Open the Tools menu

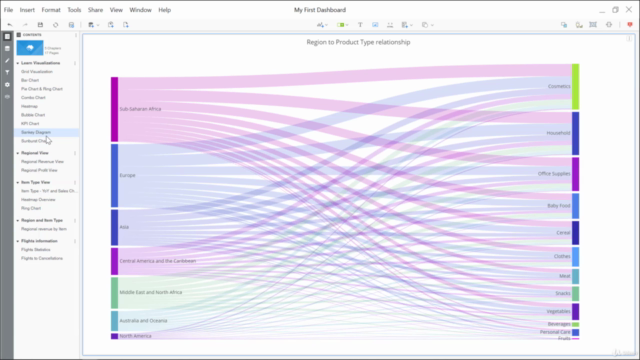coord(74,10)
